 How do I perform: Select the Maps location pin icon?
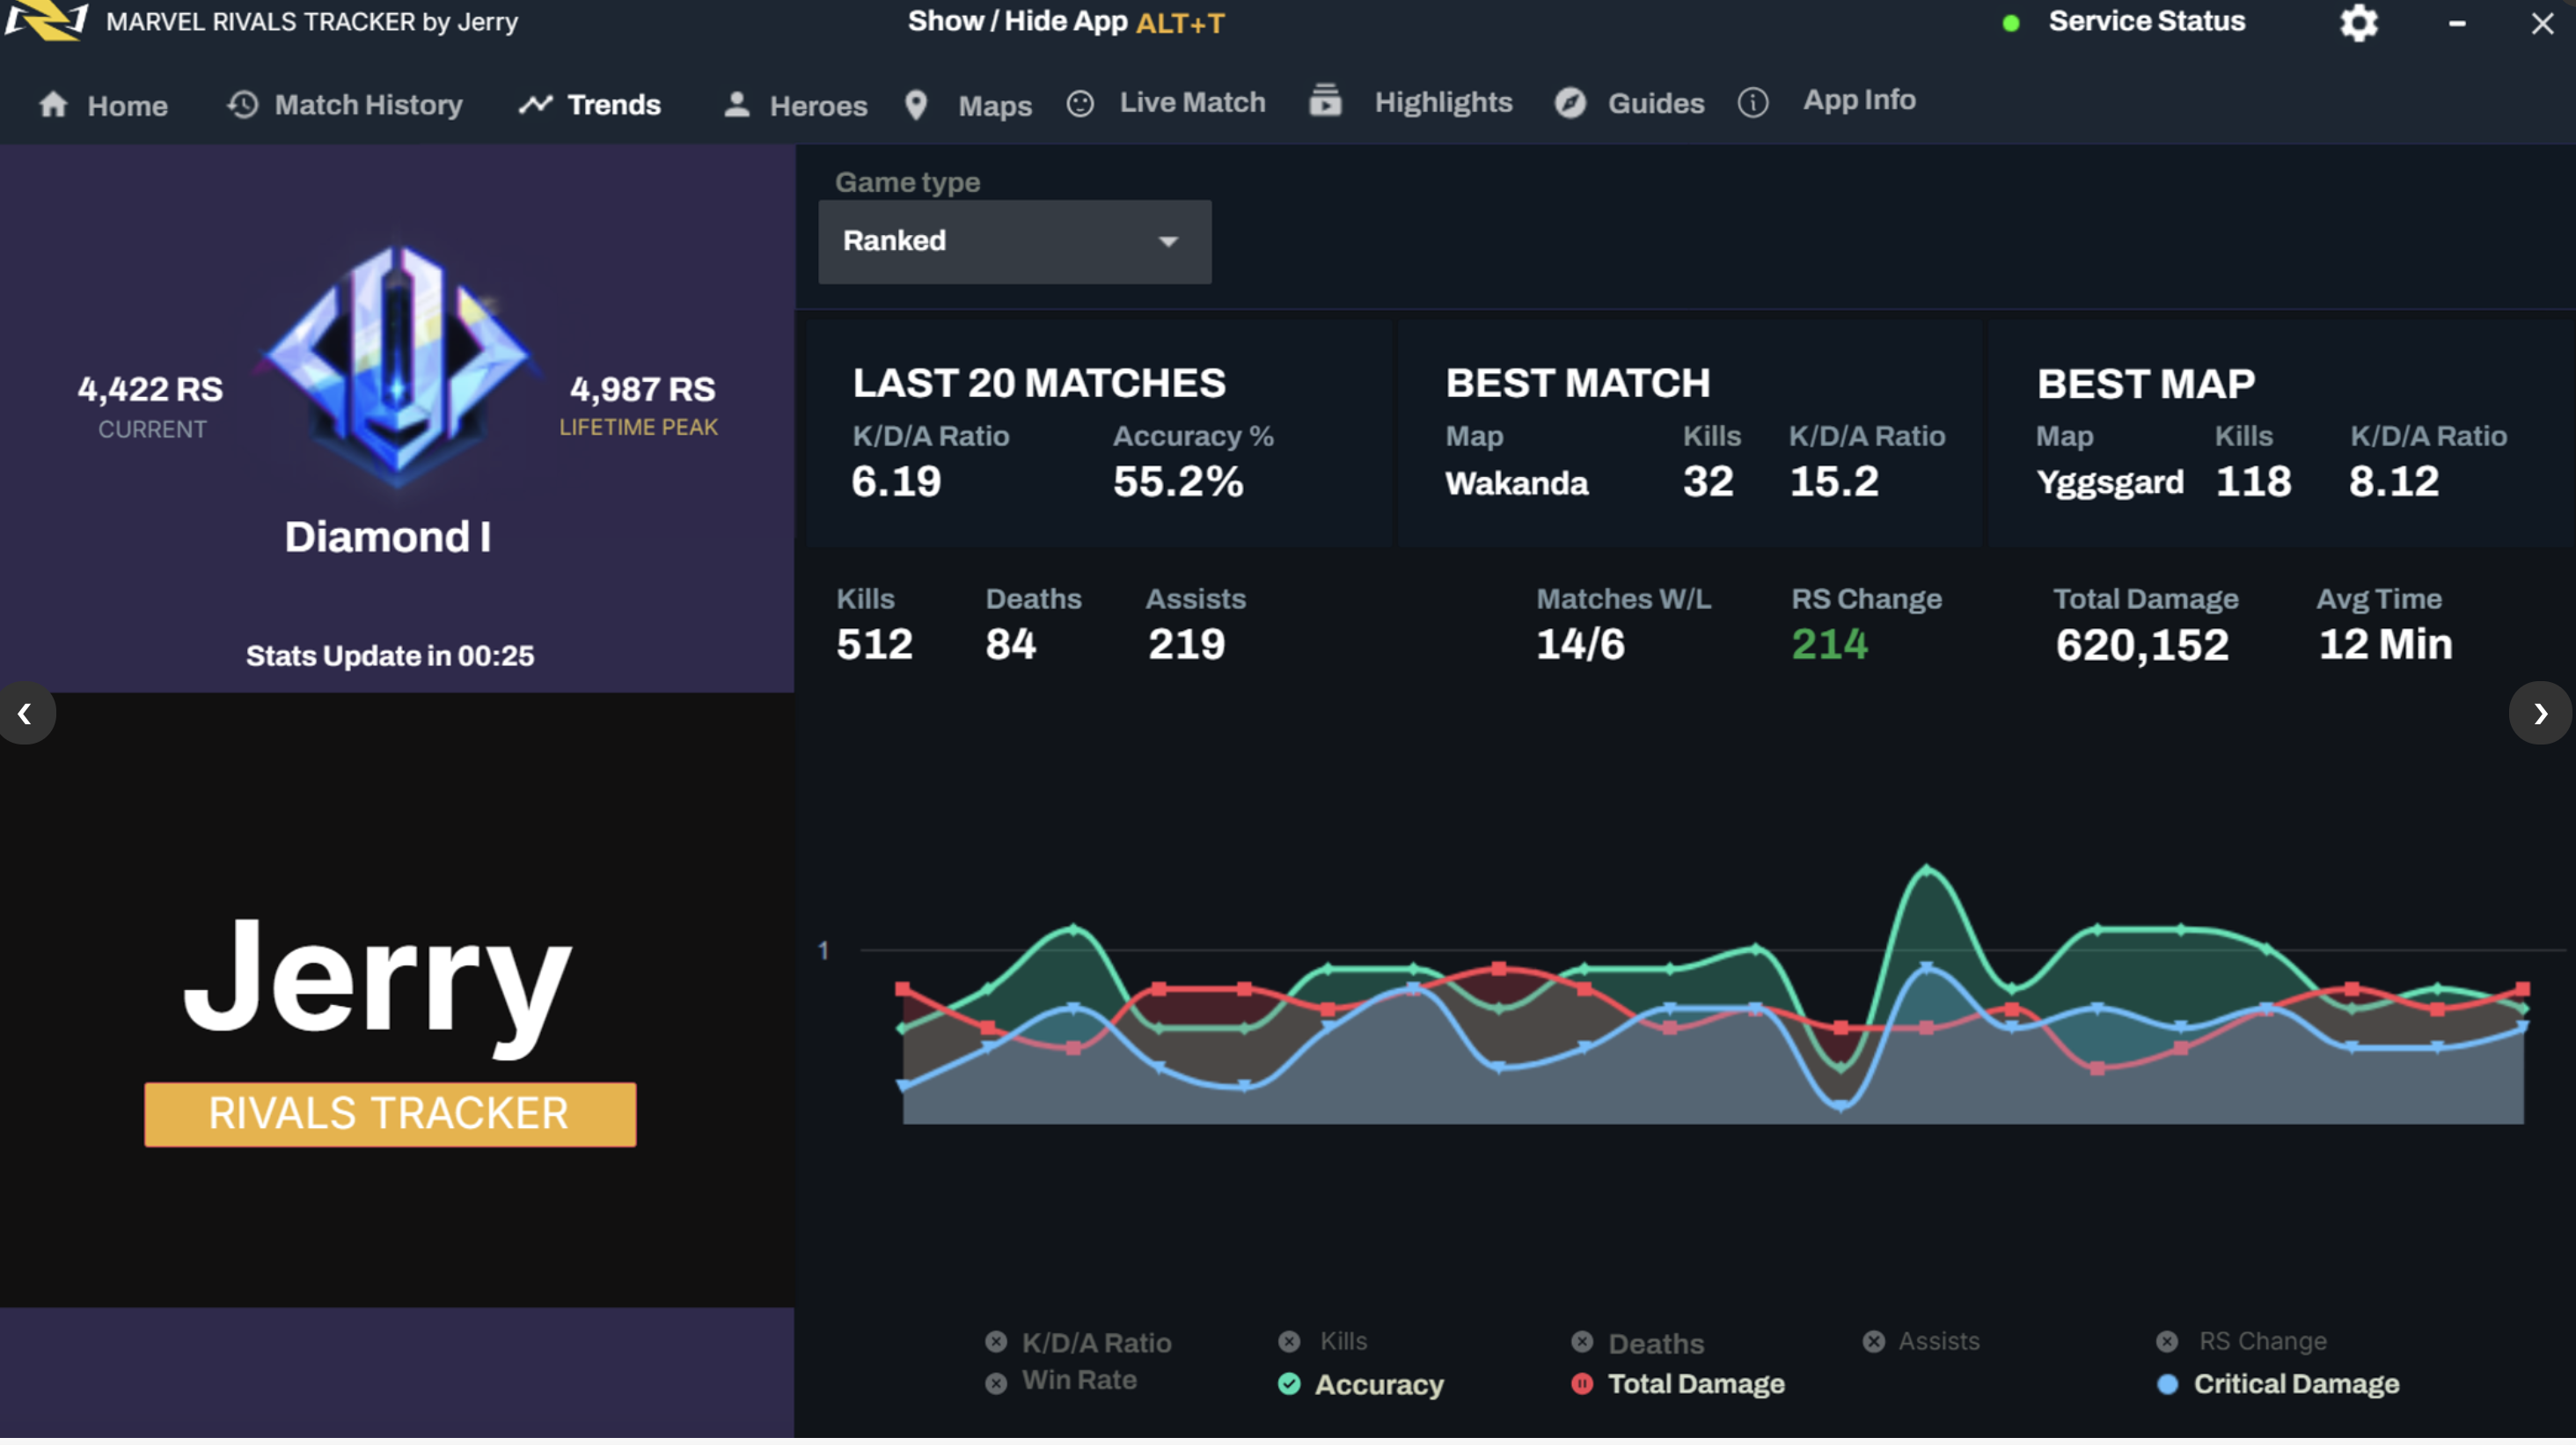[915, 104]
